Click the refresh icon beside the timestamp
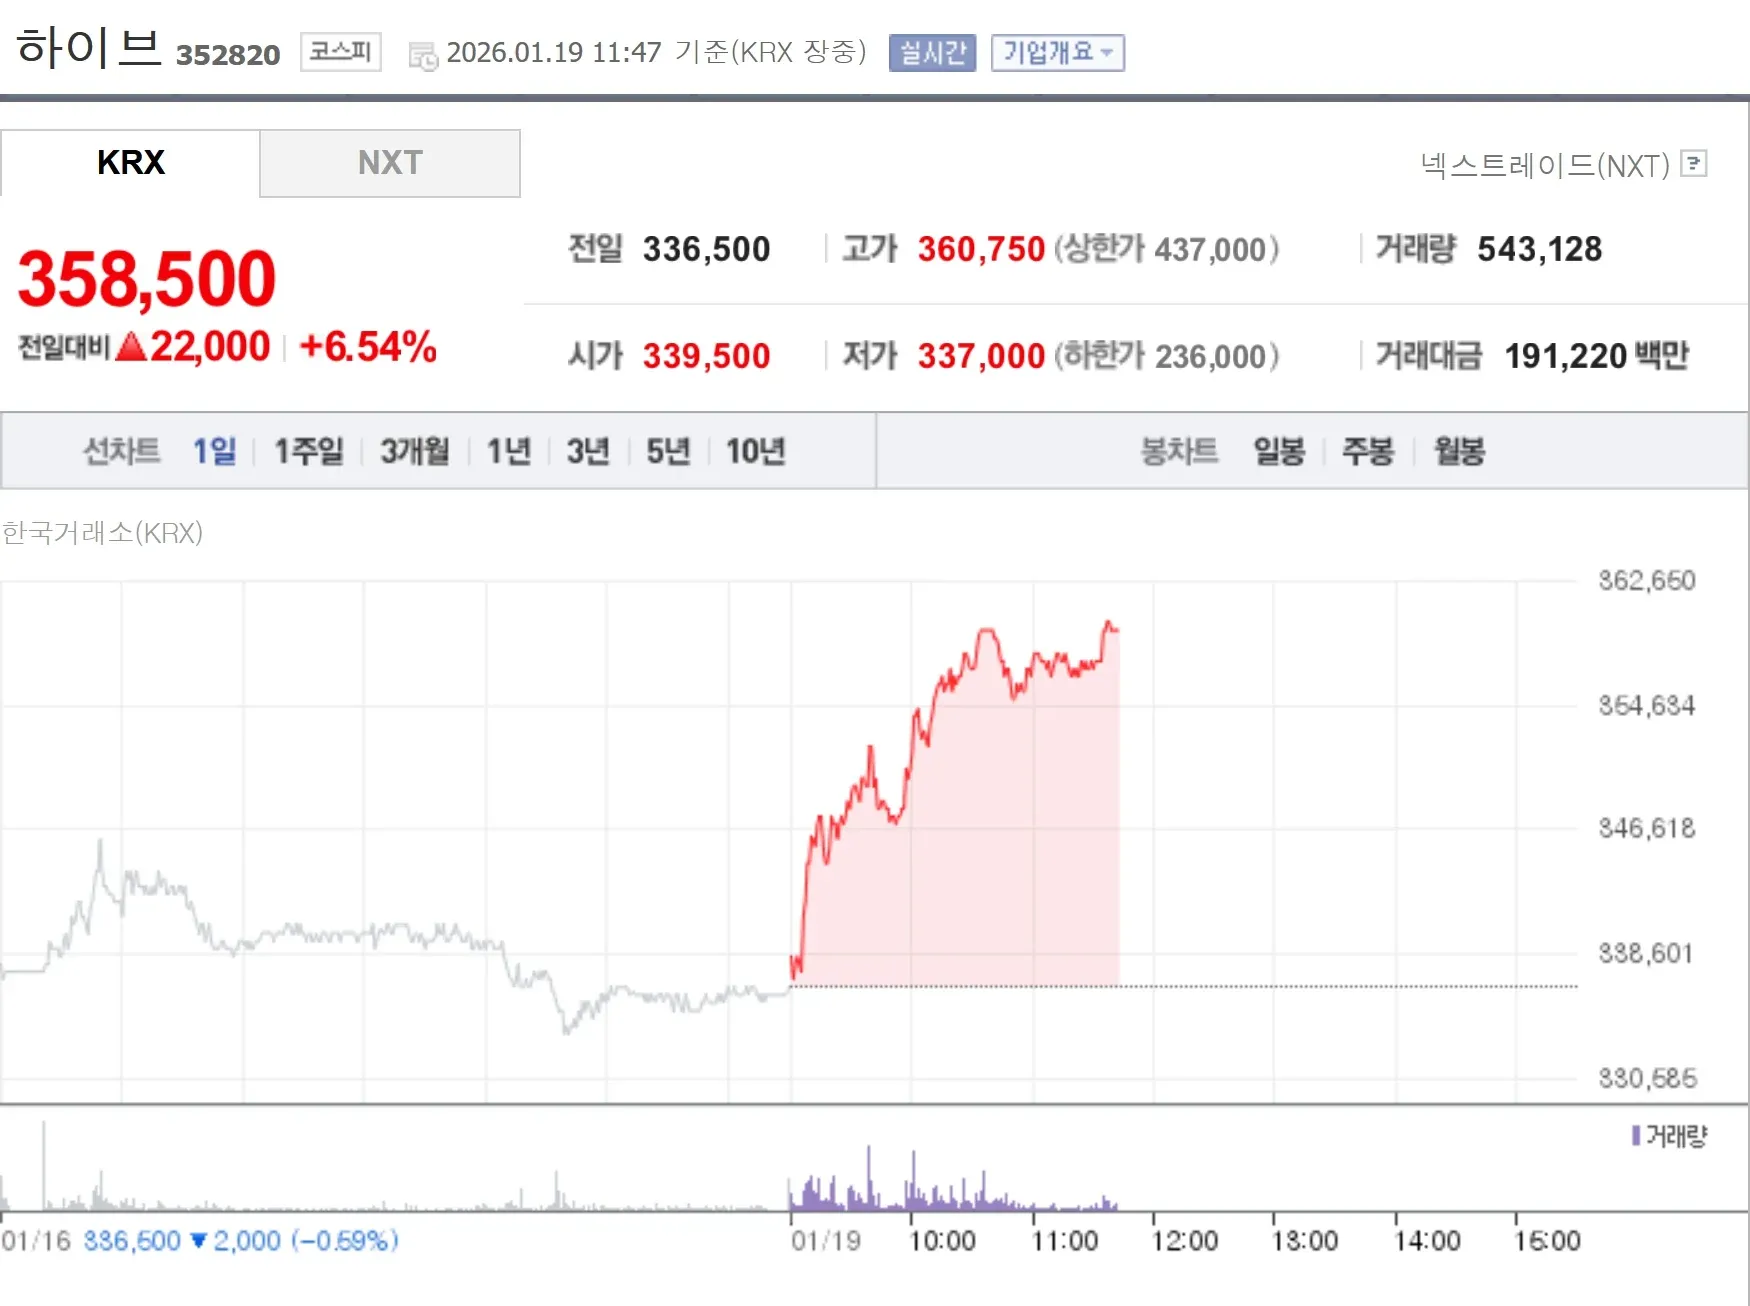This screenshot has width=1750, height=1306. [x=423, y=53]
